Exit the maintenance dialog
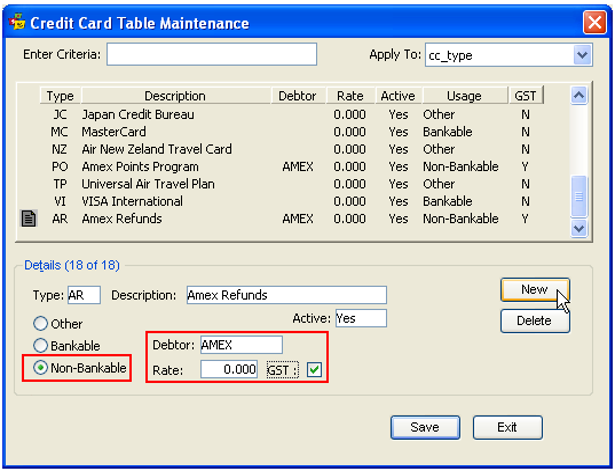 [x=508, y=427]
